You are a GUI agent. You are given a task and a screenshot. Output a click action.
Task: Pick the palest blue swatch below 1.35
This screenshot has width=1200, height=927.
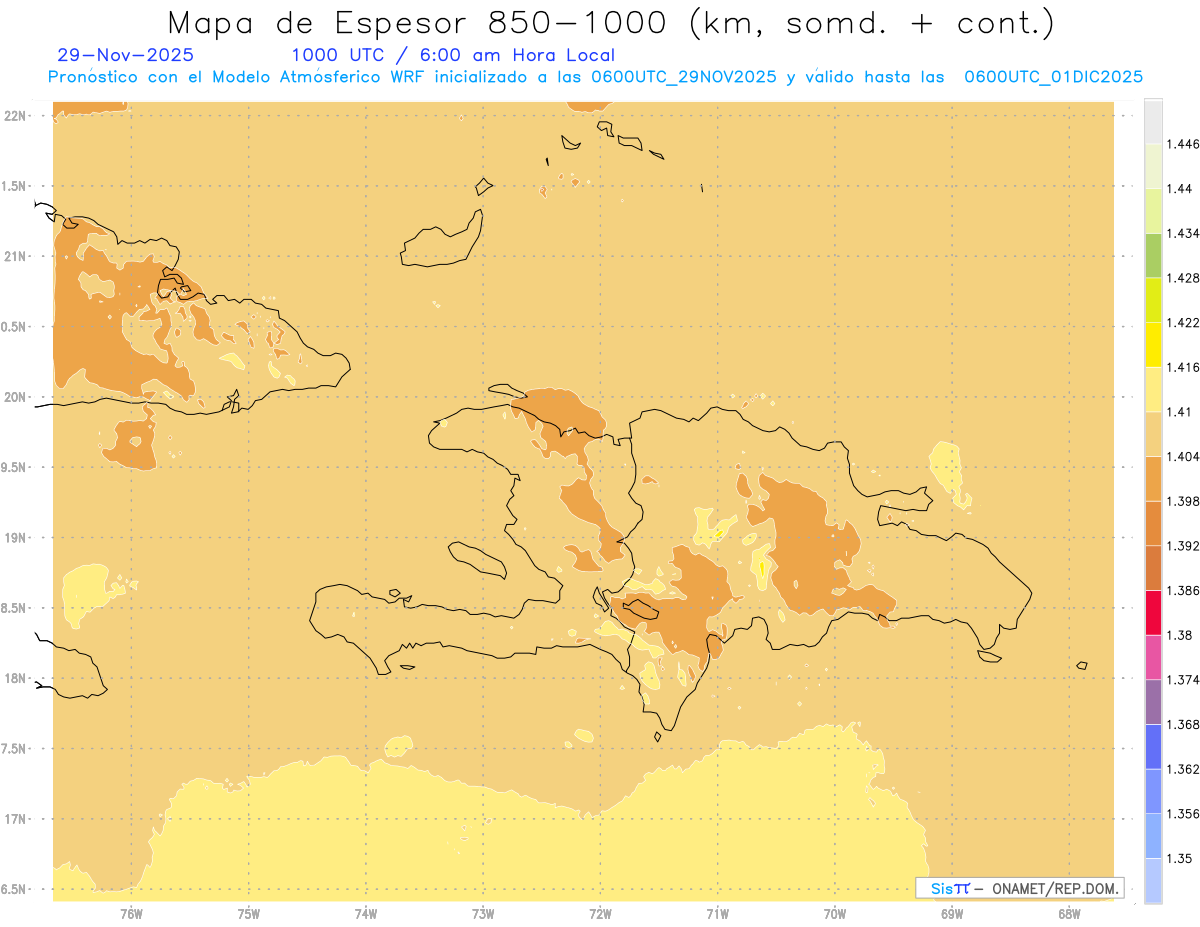[x=1153, y=880]
